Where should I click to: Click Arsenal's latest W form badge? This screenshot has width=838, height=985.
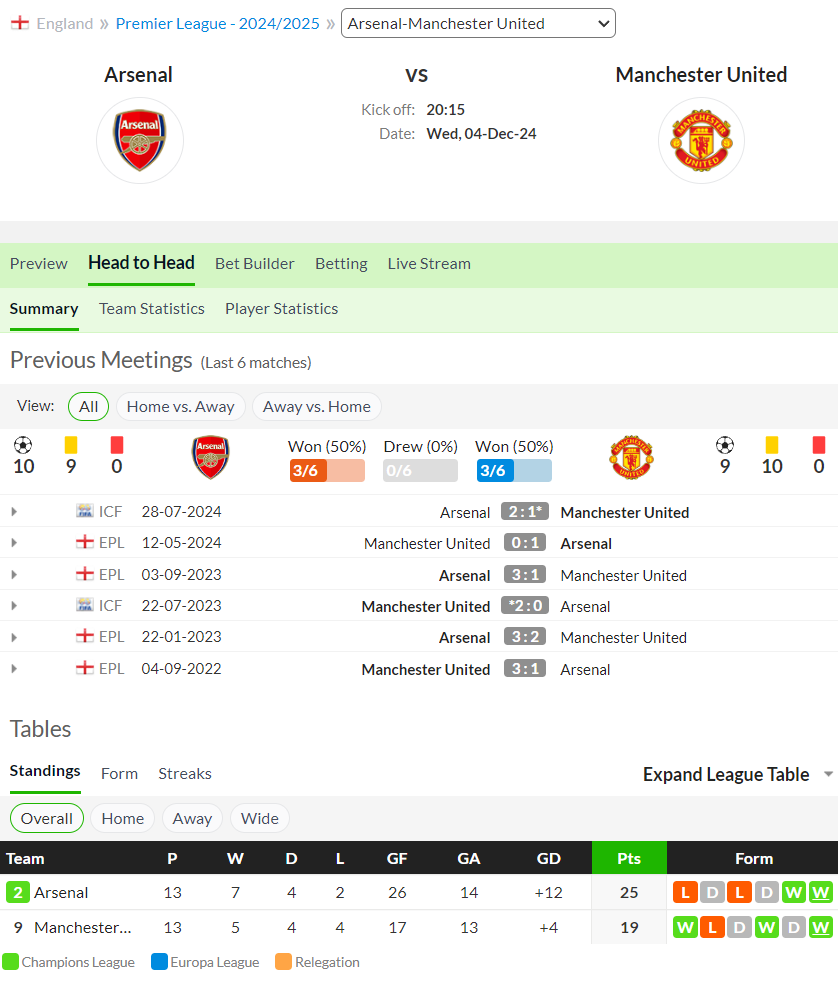(820, 893)
